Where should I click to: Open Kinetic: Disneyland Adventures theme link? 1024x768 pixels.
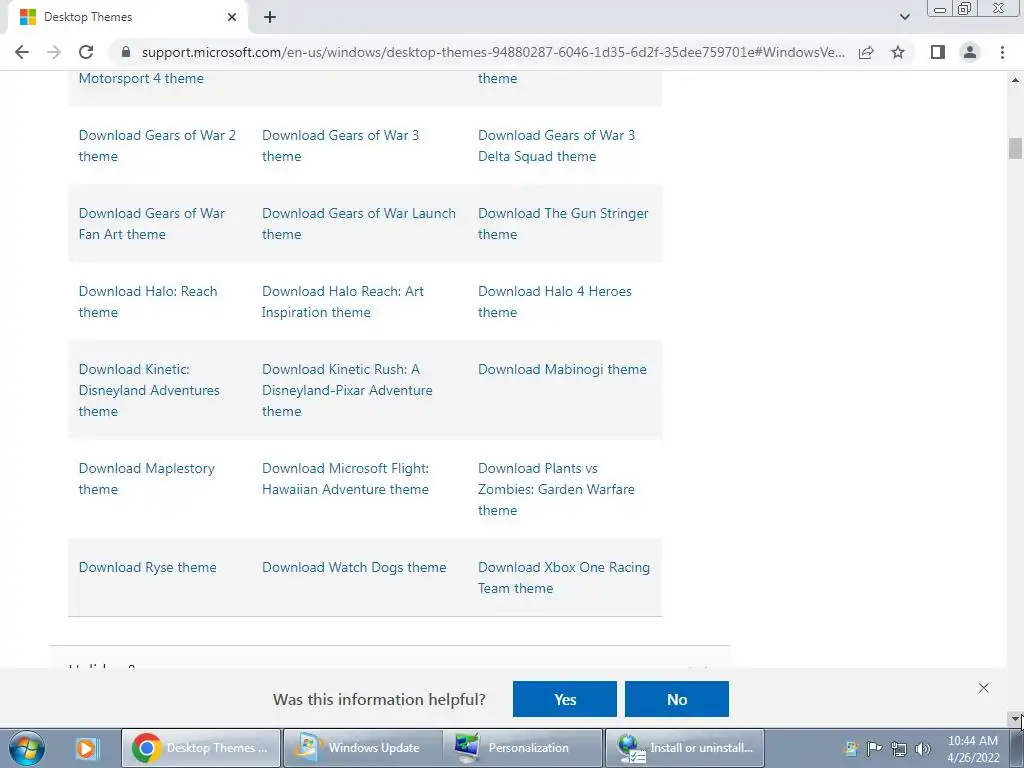pos(149,390)
